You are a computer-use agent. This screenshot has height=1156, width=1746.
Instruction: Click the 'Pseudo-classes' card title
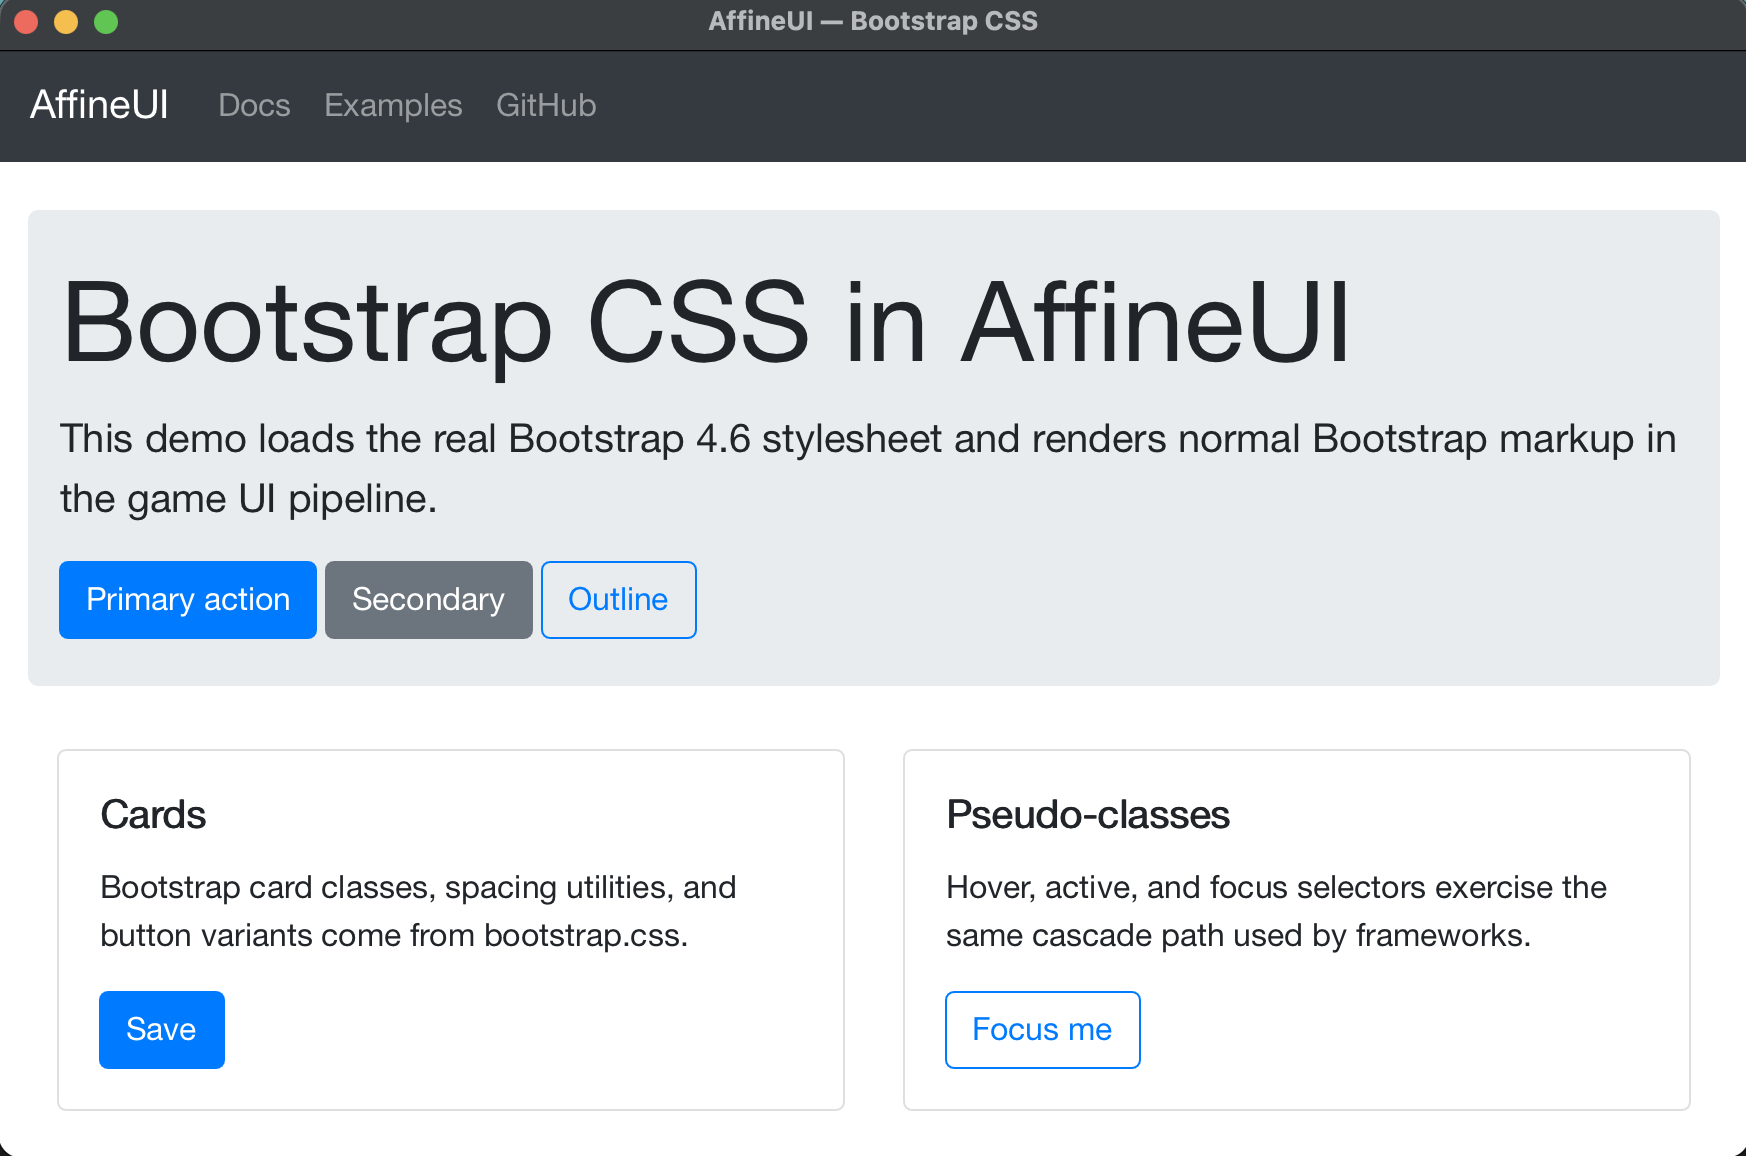(1088, 815)
